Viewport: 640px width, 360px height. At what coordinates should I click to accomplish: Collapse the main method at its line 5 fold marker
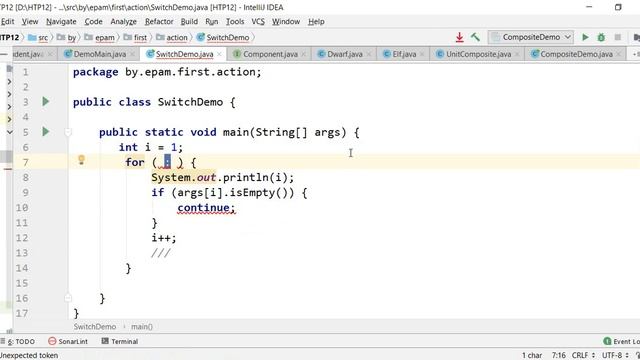click(68, 132)
